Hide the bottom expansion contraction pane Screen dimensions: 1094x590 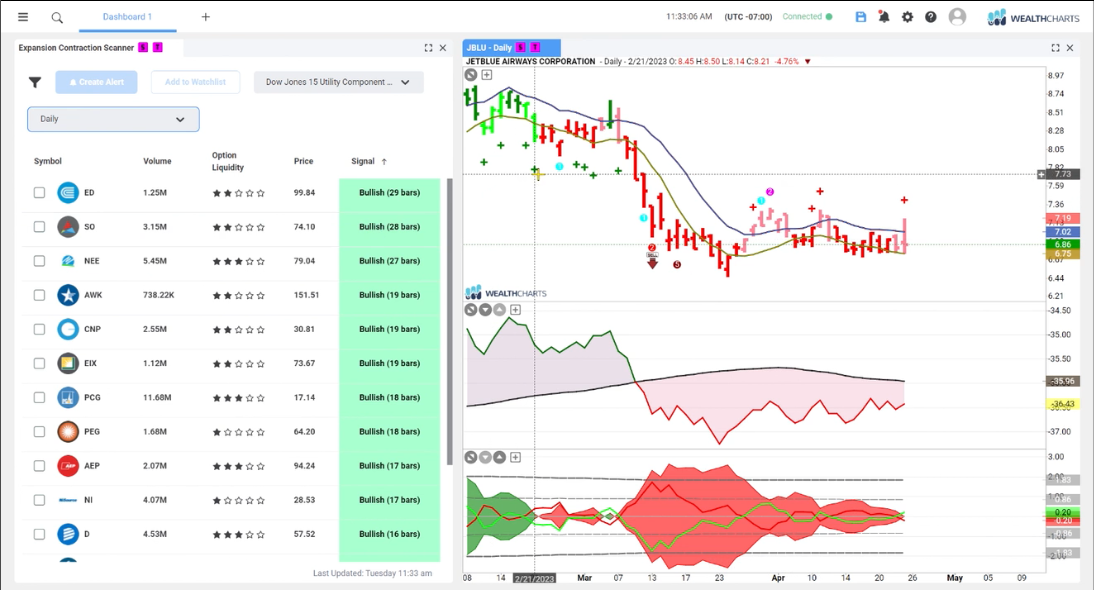tap(471, 457)
